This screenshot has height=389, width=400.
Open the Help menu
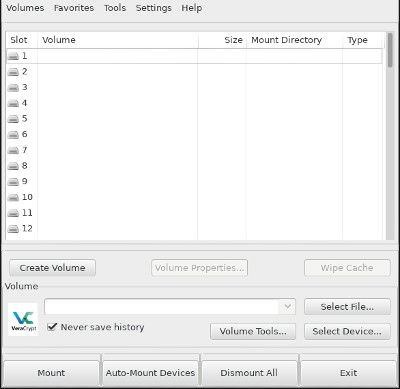point(192,8)
